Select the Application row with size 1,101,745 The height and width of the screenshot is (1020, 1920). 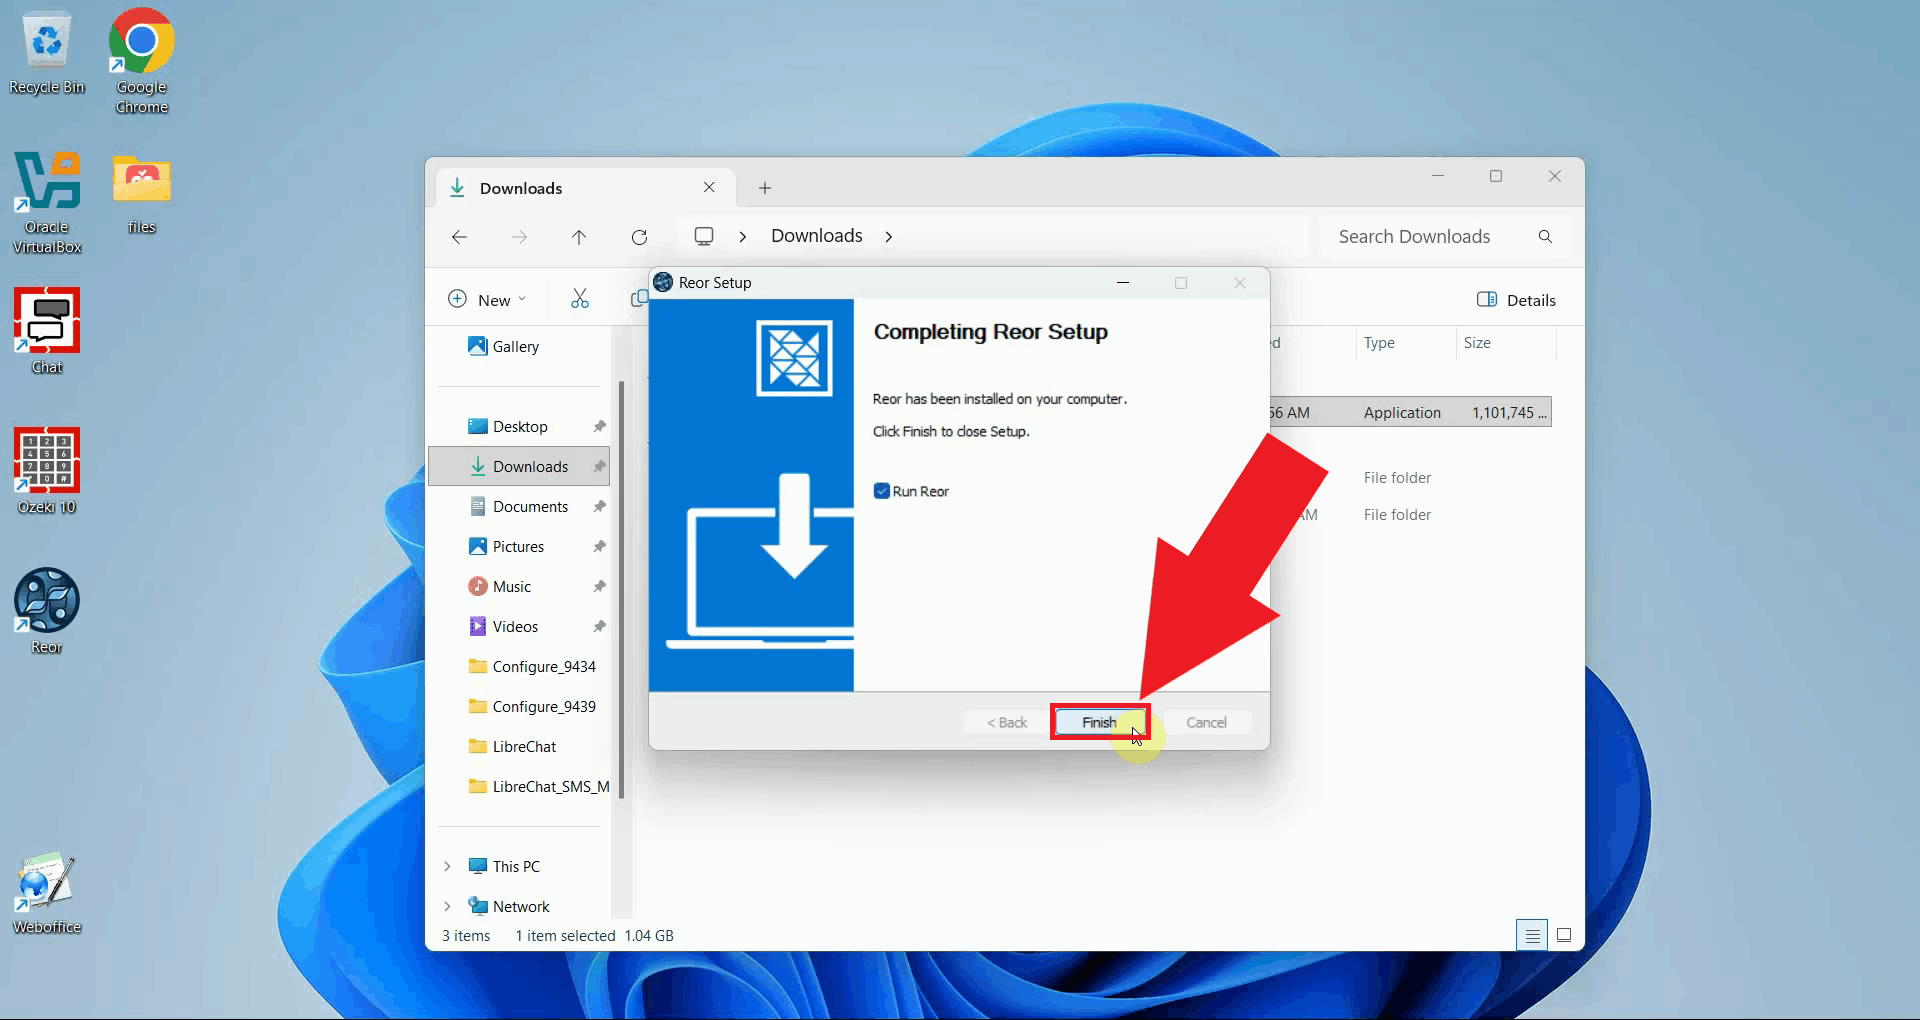click(1410, 412)
